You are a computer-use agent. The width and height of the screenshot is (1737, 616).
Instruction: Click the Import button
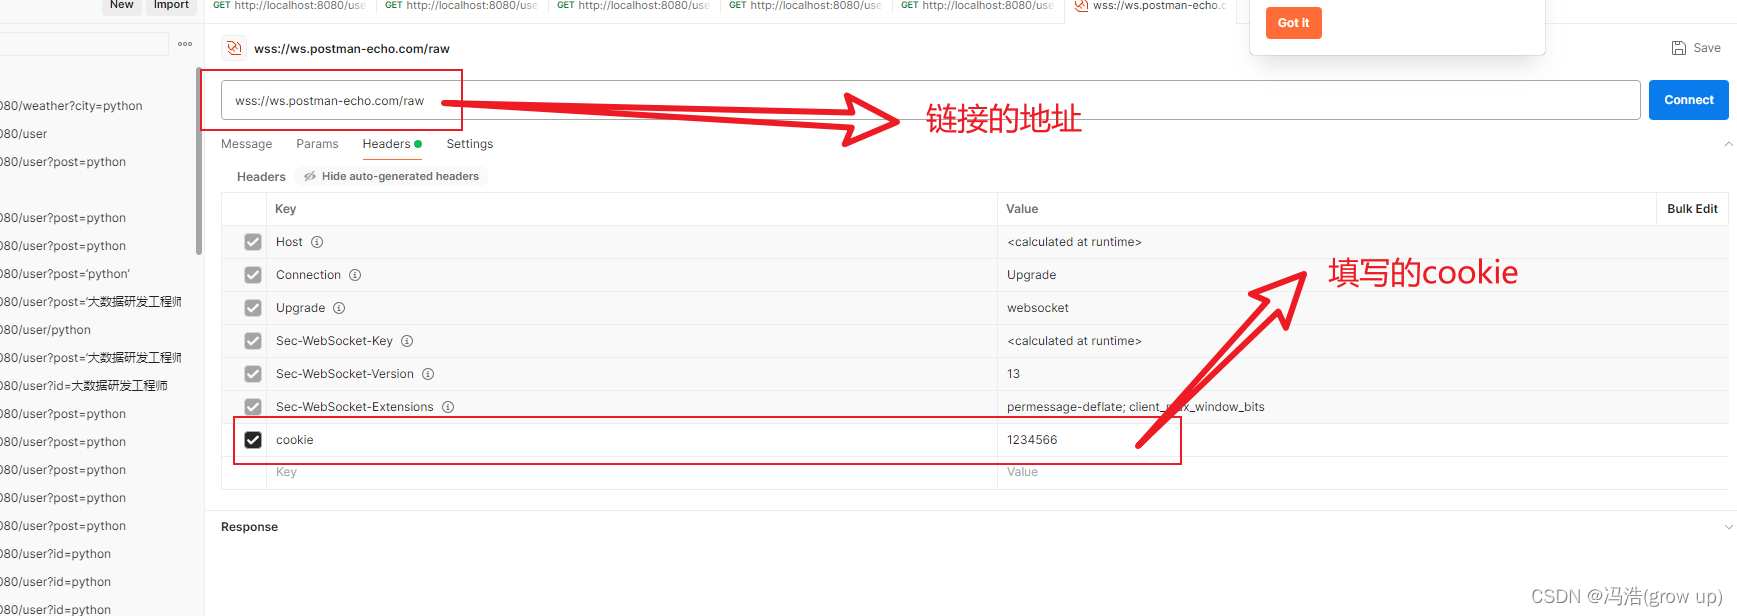coord(171,6)
